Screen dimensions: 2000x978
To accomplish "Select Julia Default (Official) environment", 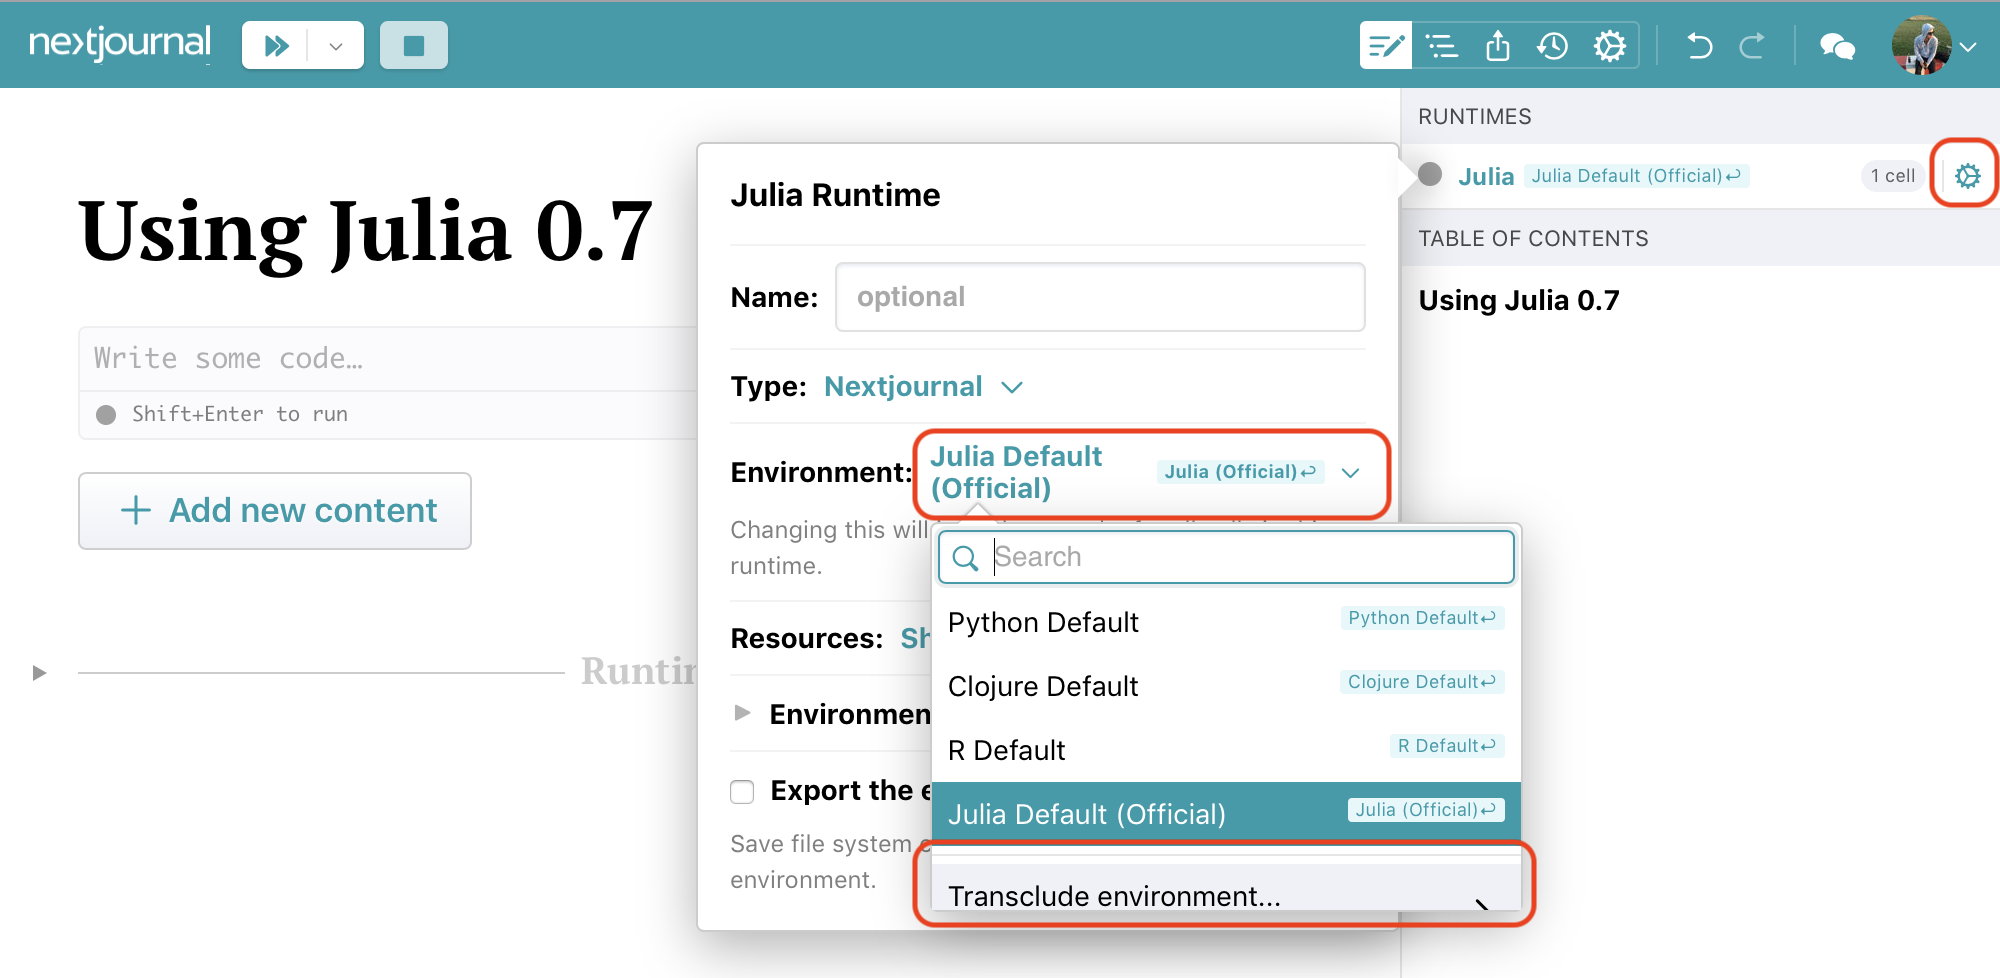I will (1226, 813).
